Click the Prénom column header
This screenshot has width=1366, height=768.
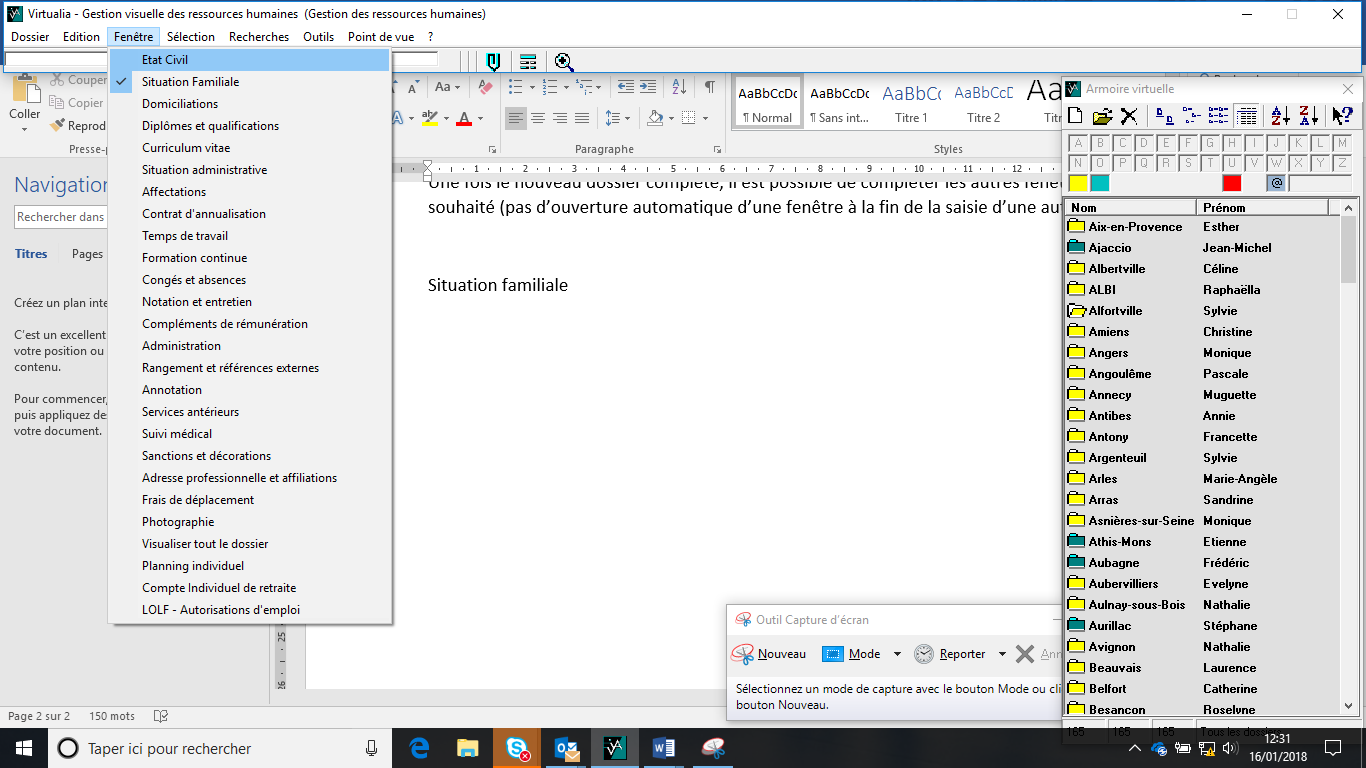click(1262, 208)
